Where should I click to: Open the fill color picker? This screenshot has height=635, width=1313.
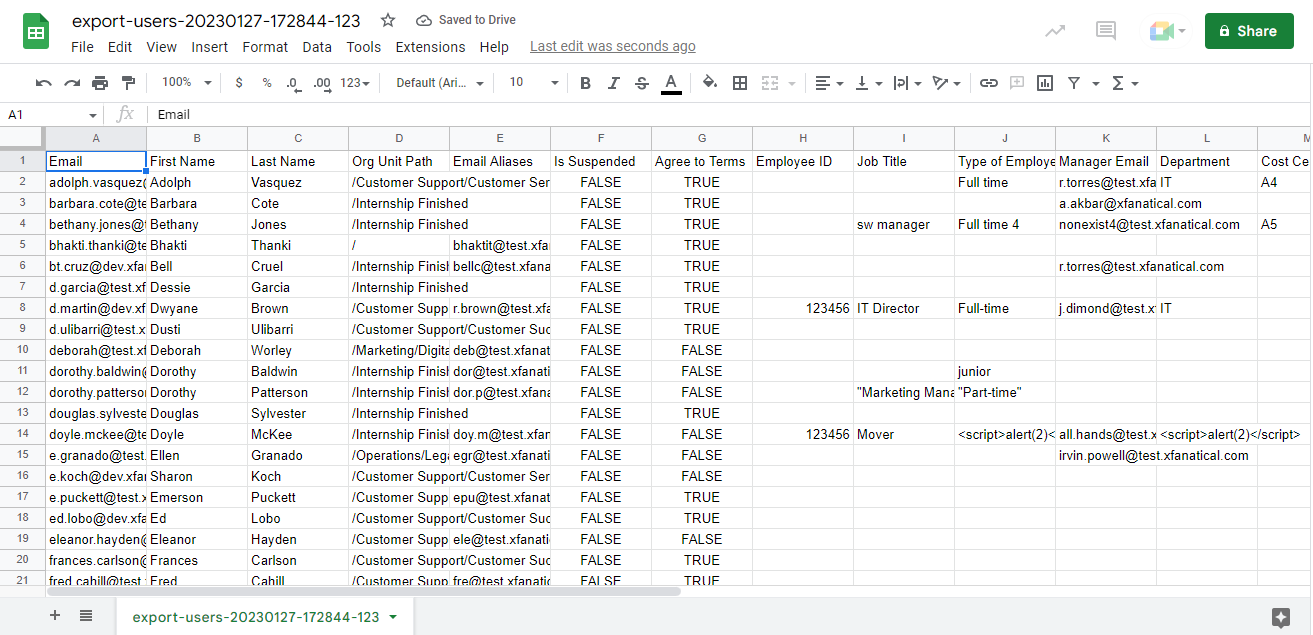pyautogui.click(x=710, y=83)
